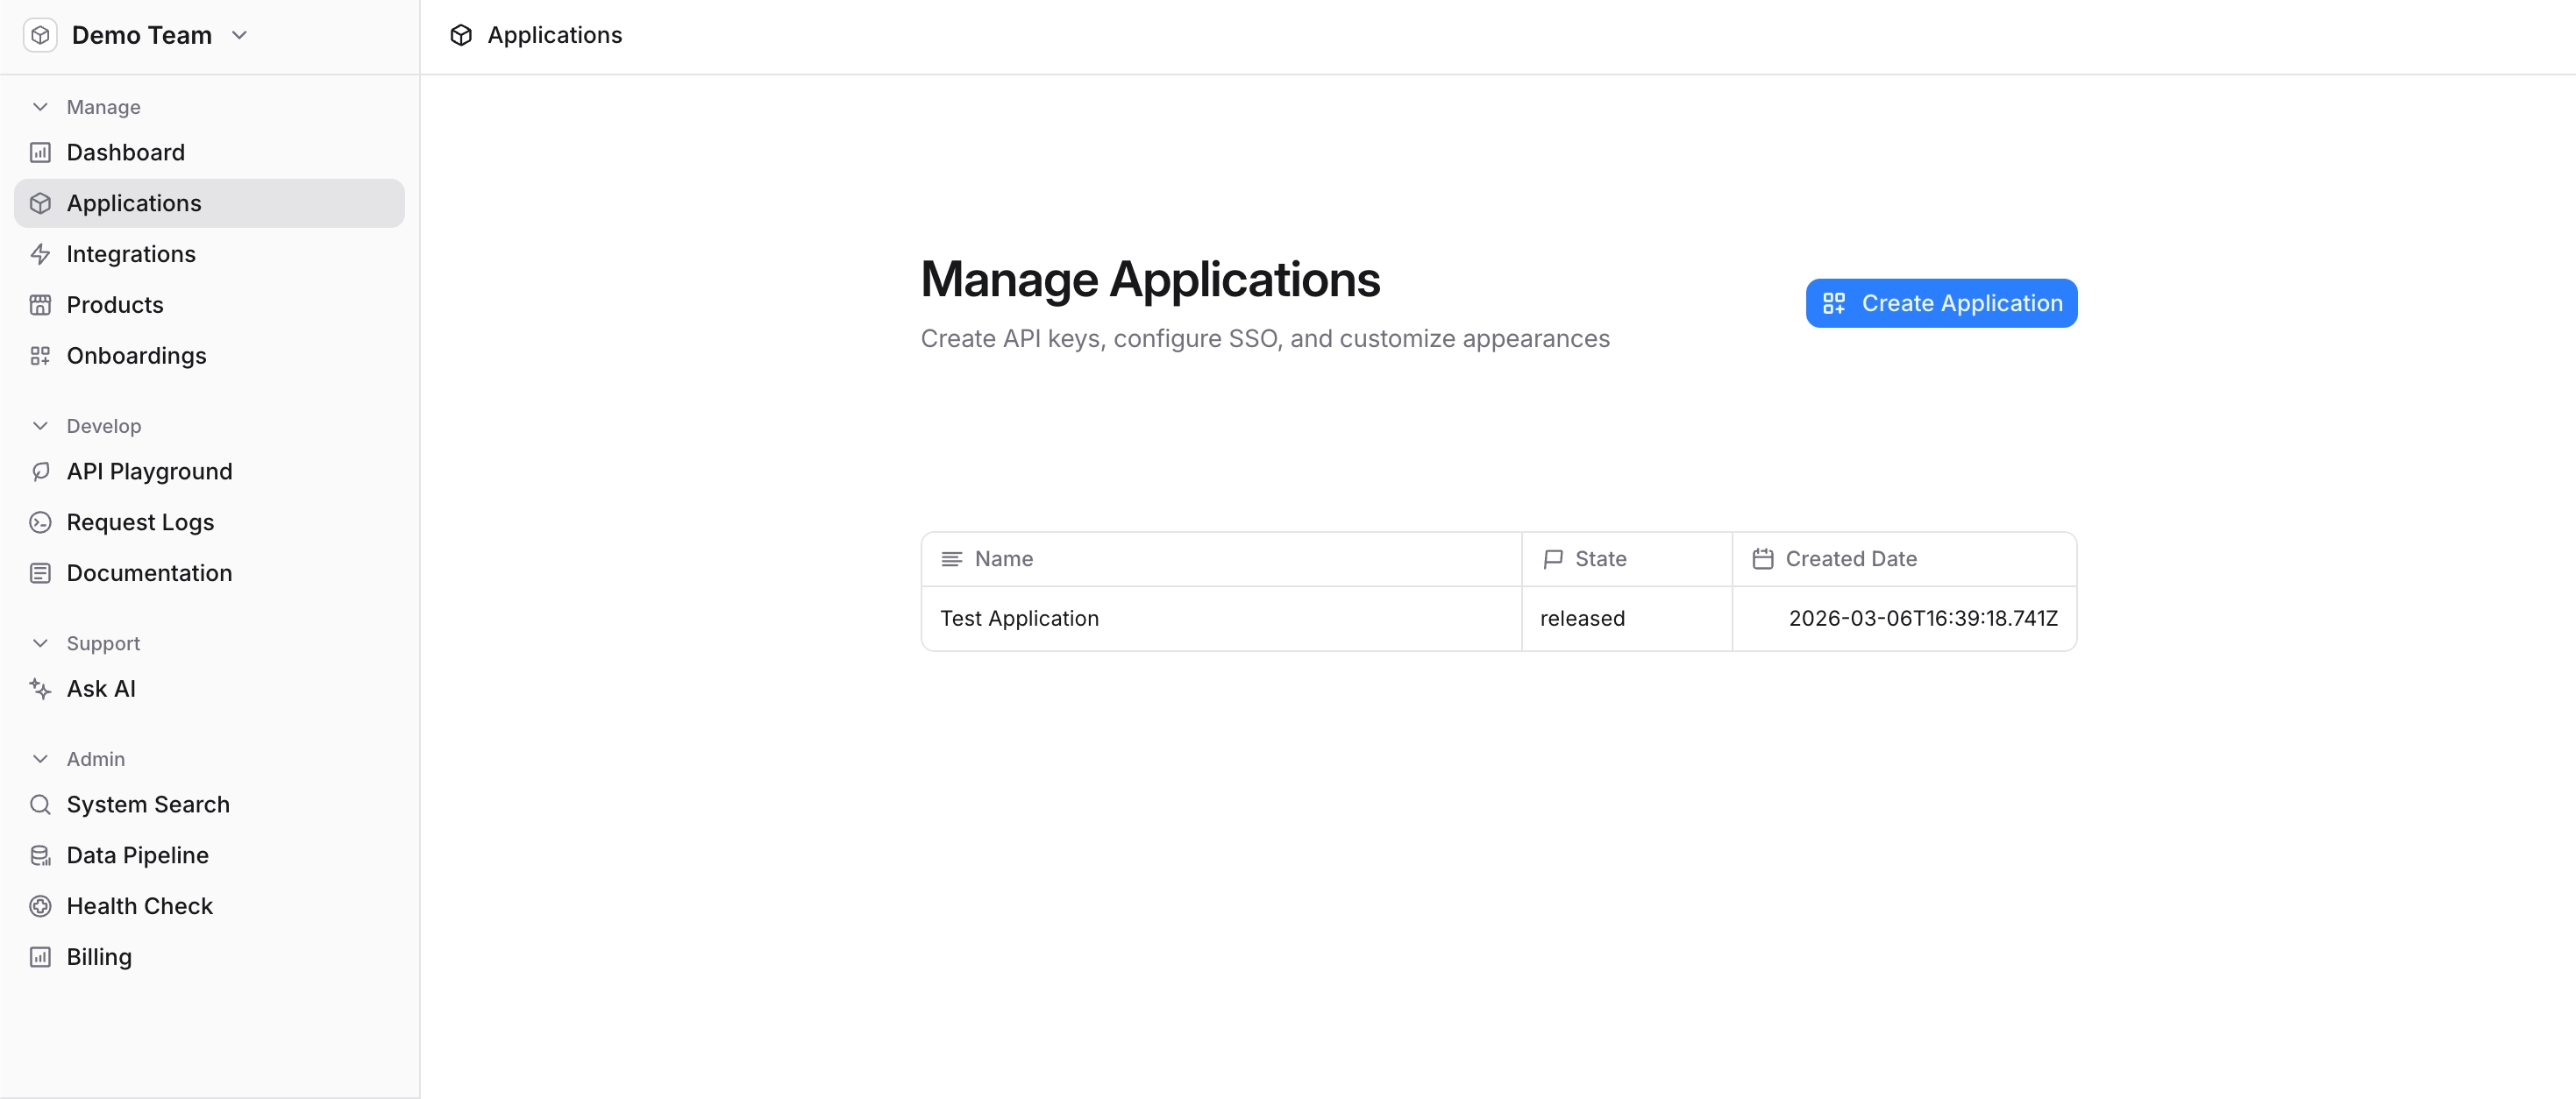Click the State column header
This screenshot has height=1099, width=2576.
pyautogui.click(x=1627, y=559)
